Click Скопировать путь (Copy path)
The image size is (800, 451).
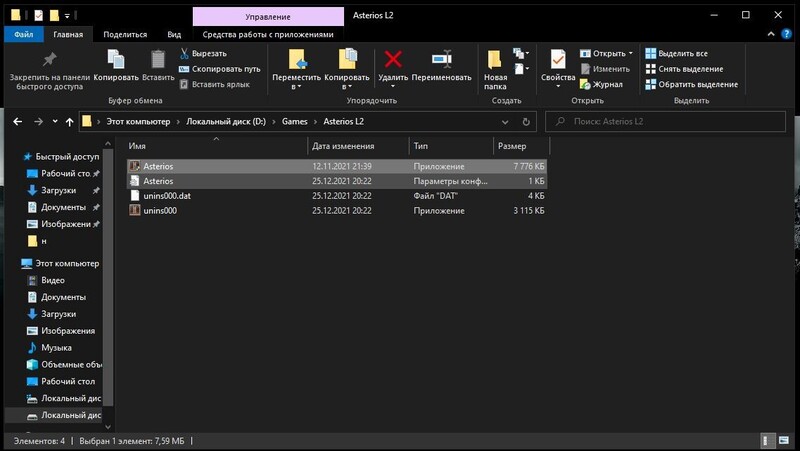coord(219,69)
